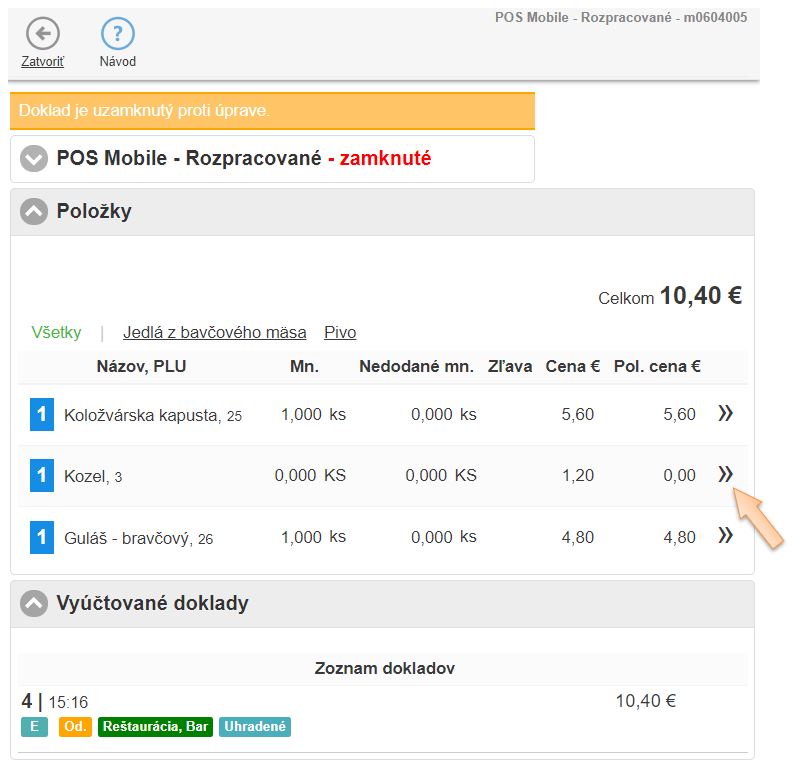
Task: Open details arrow for Kozel row
Action: (726, 475)
